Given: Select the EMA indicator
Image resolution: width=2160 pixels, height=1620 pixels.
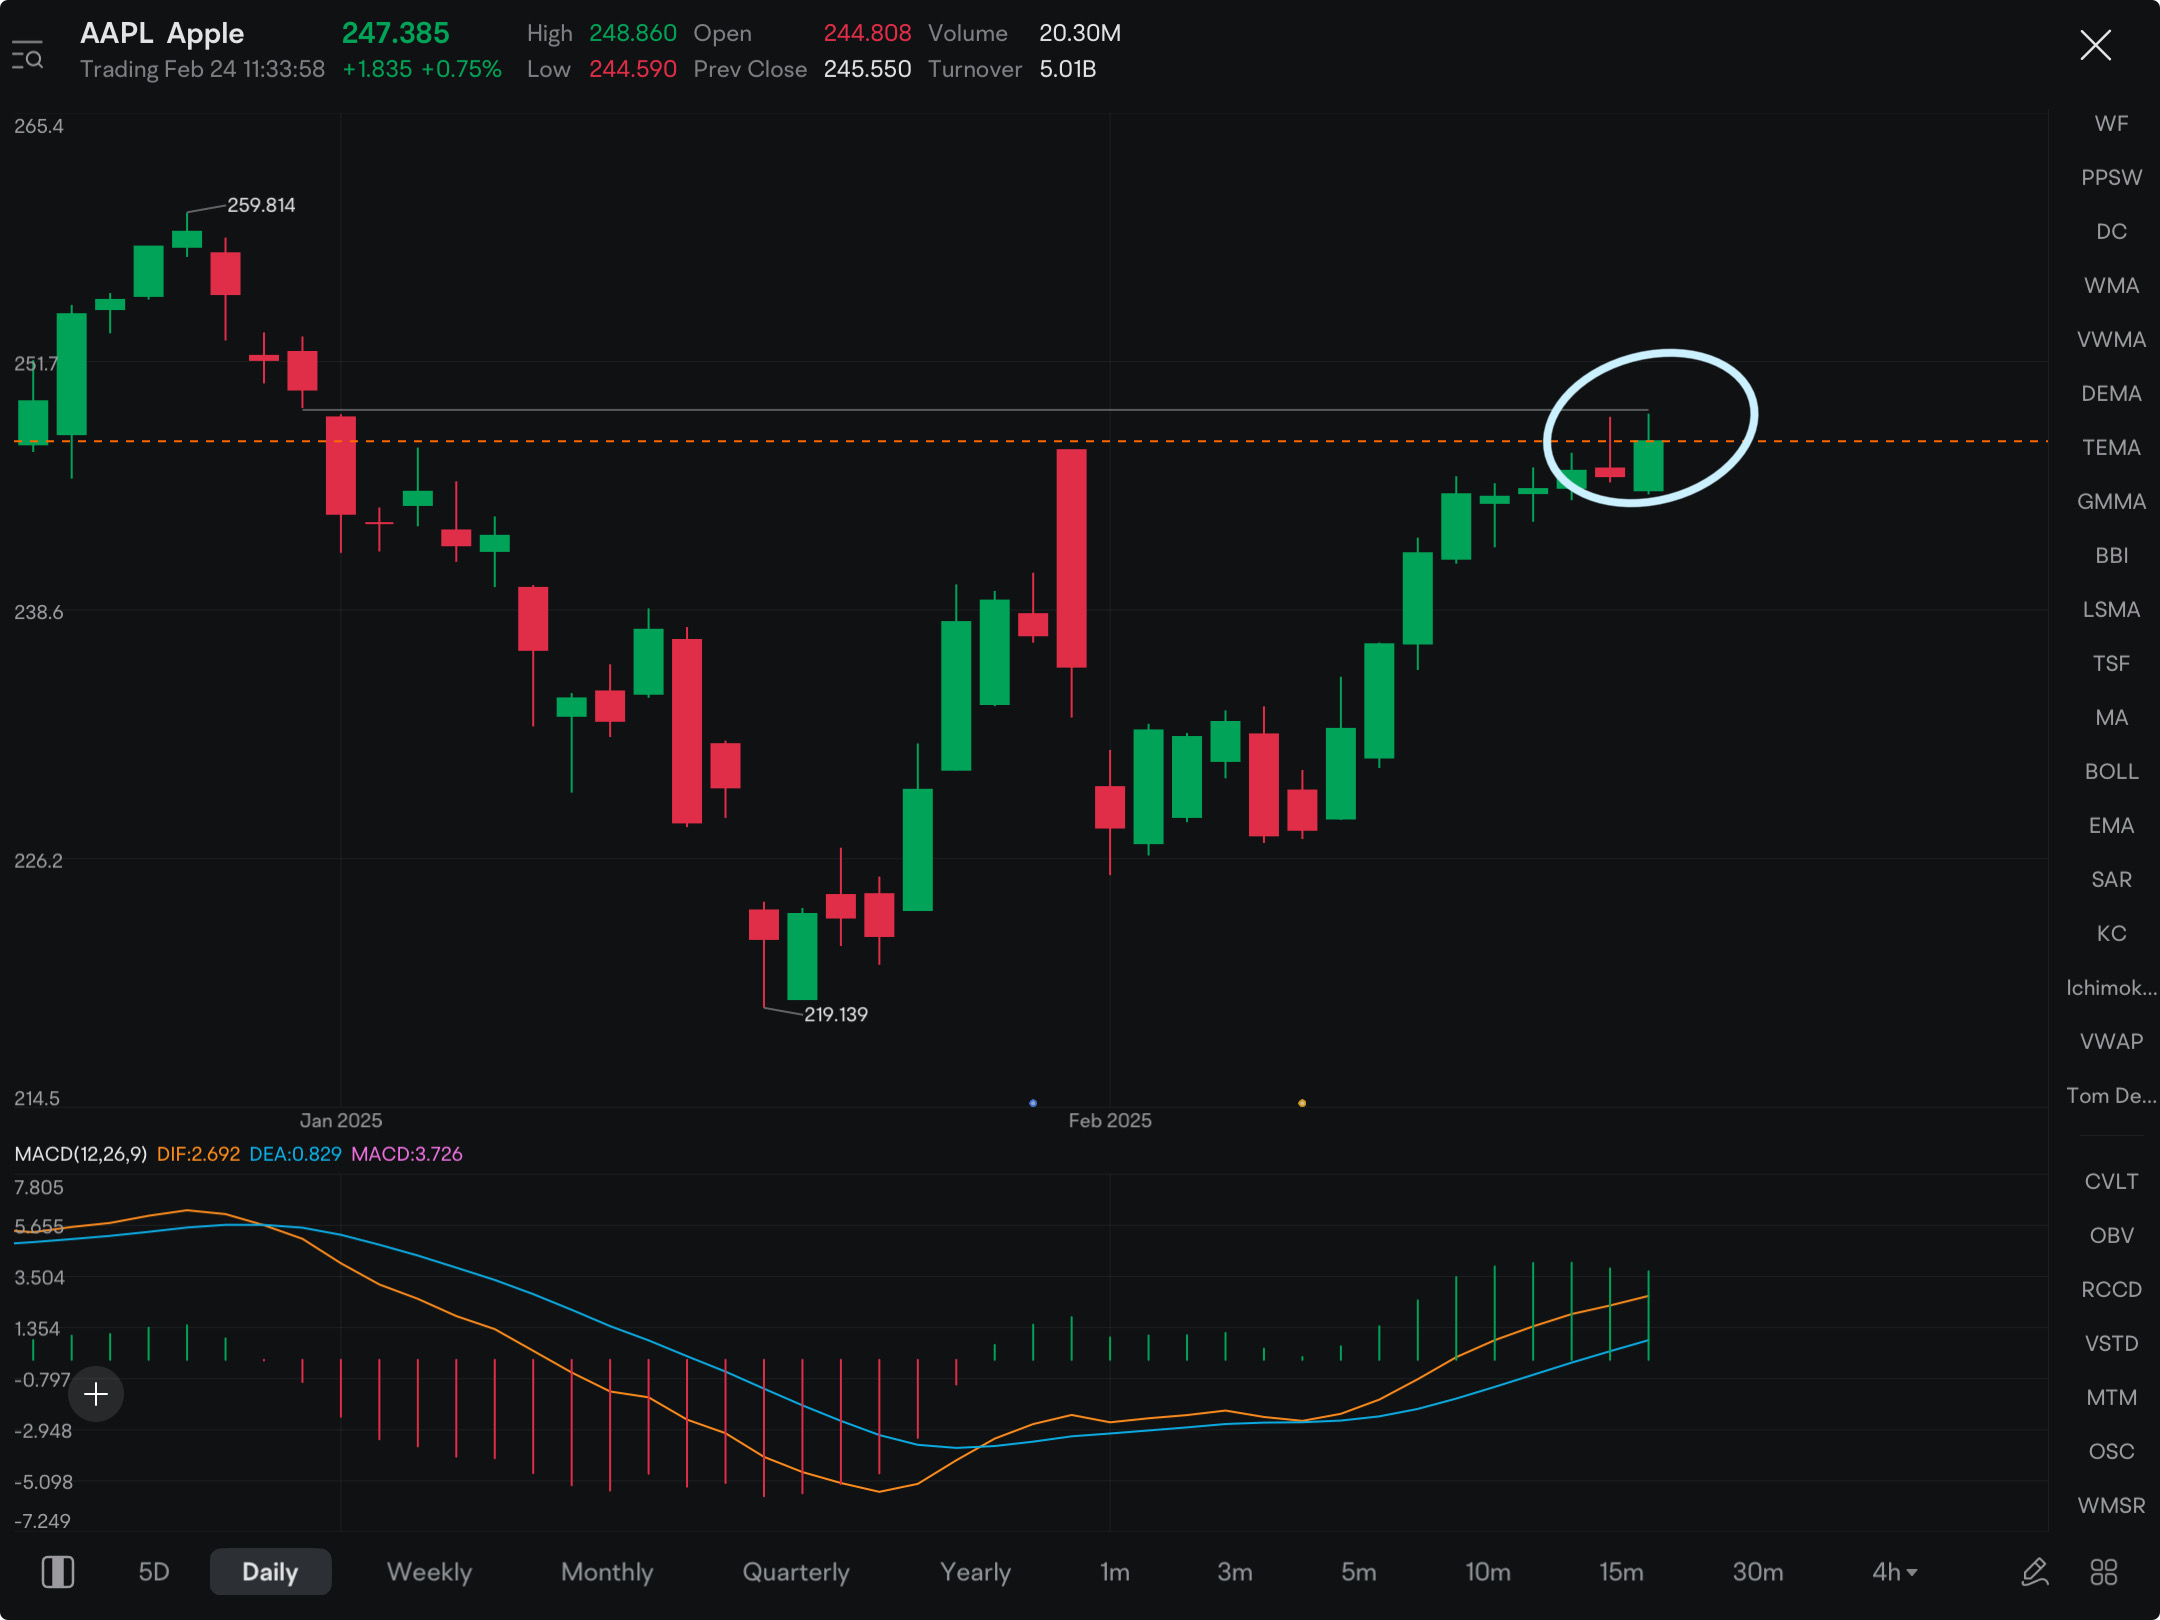Looking at the screenshot, I should [x=2111, y=826].
